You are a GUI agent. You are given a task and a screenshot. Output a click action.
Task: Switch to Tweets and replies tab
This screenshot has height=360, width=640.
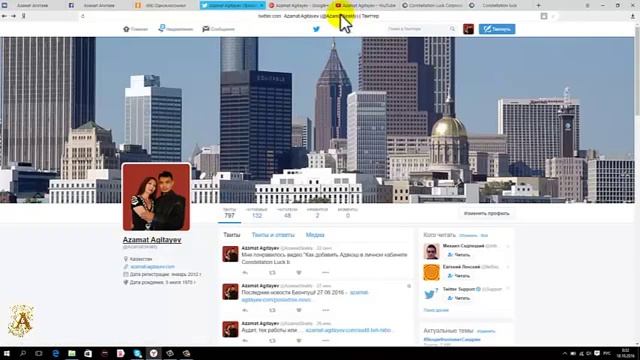273,235
